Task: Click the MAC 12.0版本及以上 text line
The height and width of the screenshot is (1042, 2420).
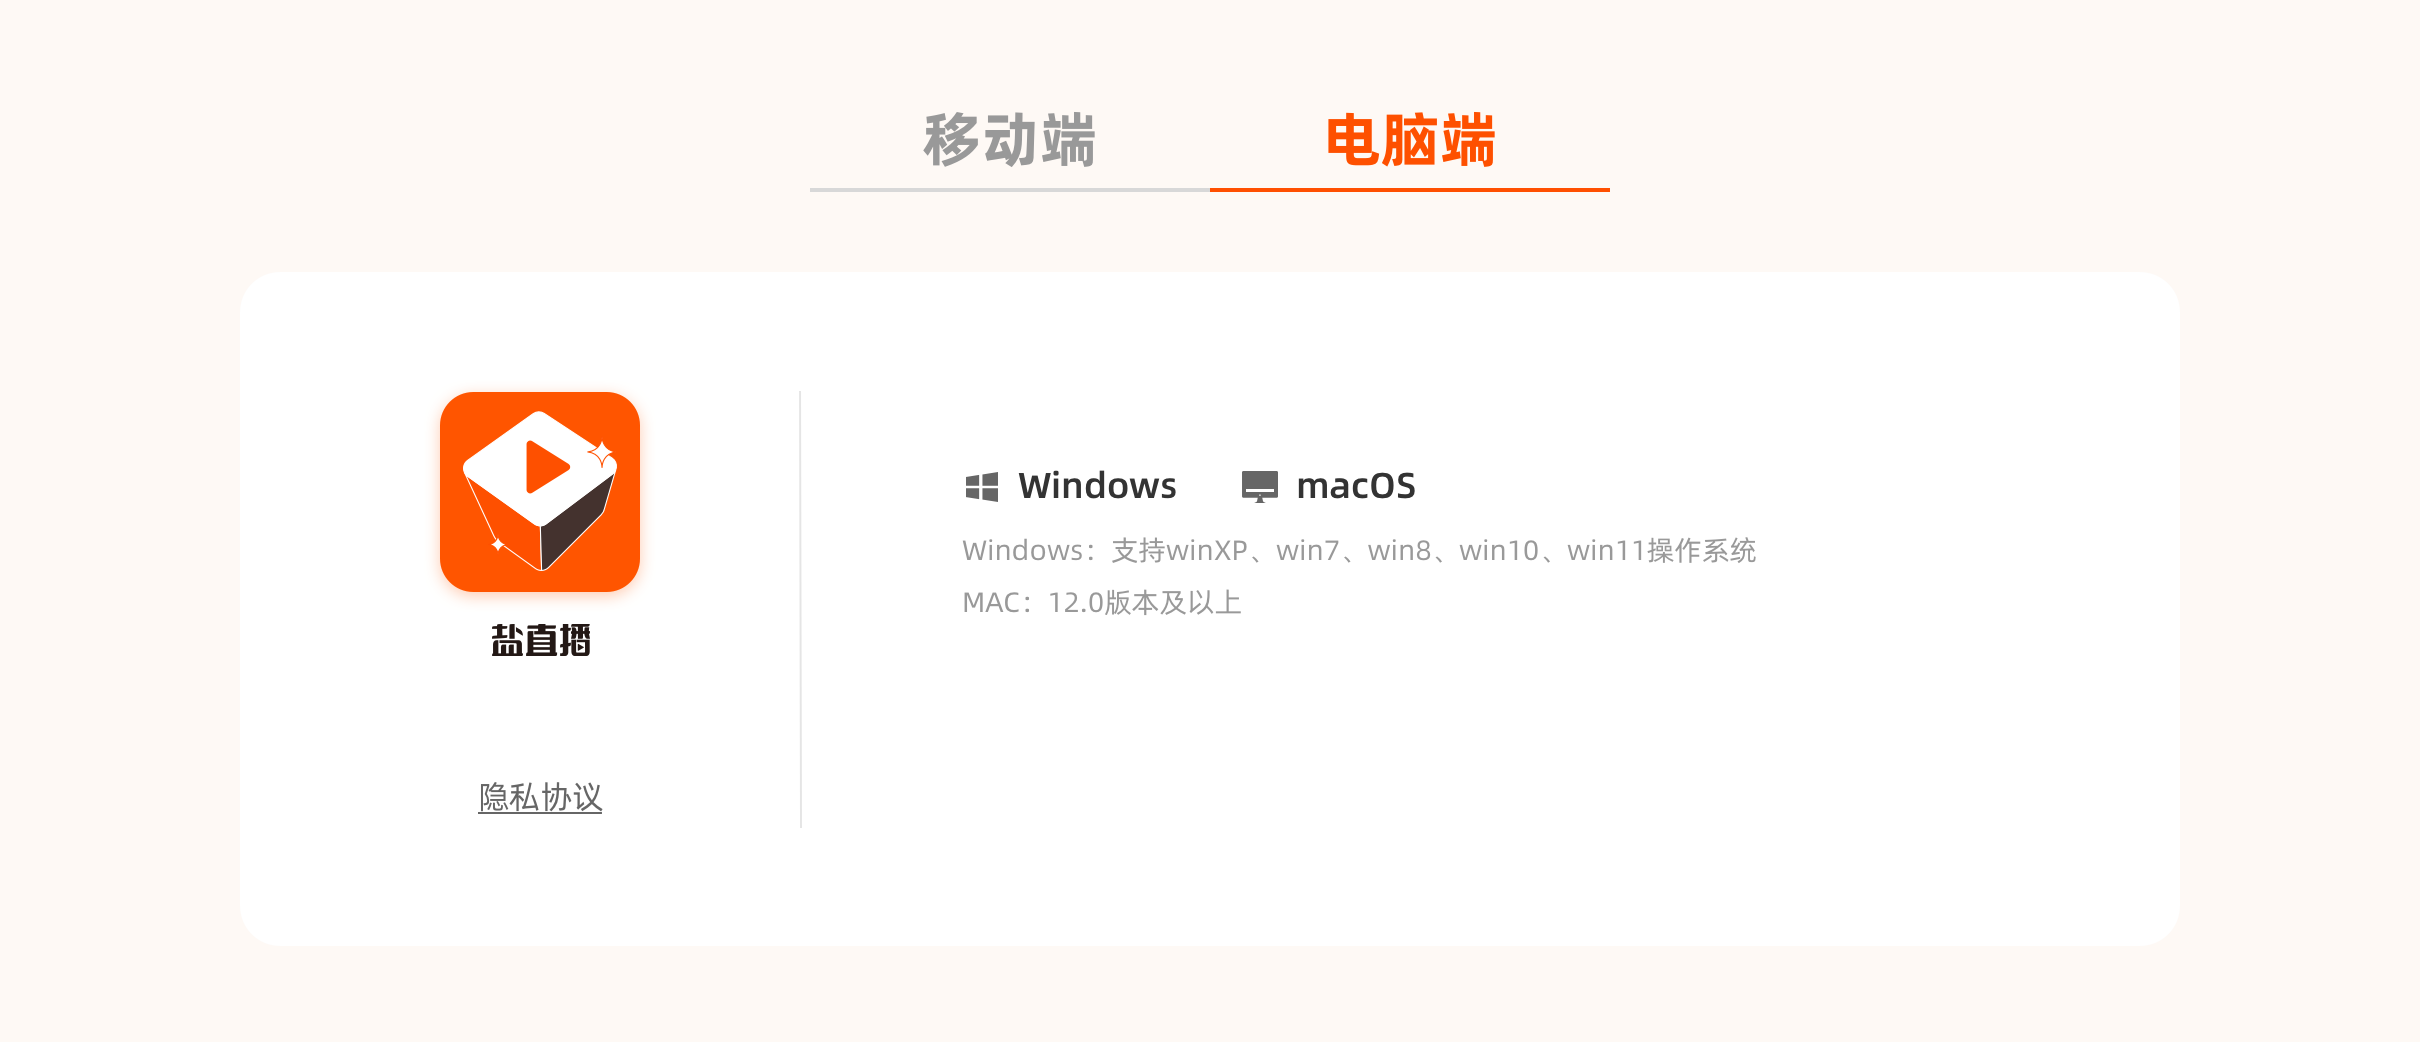Action: [1102, 603]
